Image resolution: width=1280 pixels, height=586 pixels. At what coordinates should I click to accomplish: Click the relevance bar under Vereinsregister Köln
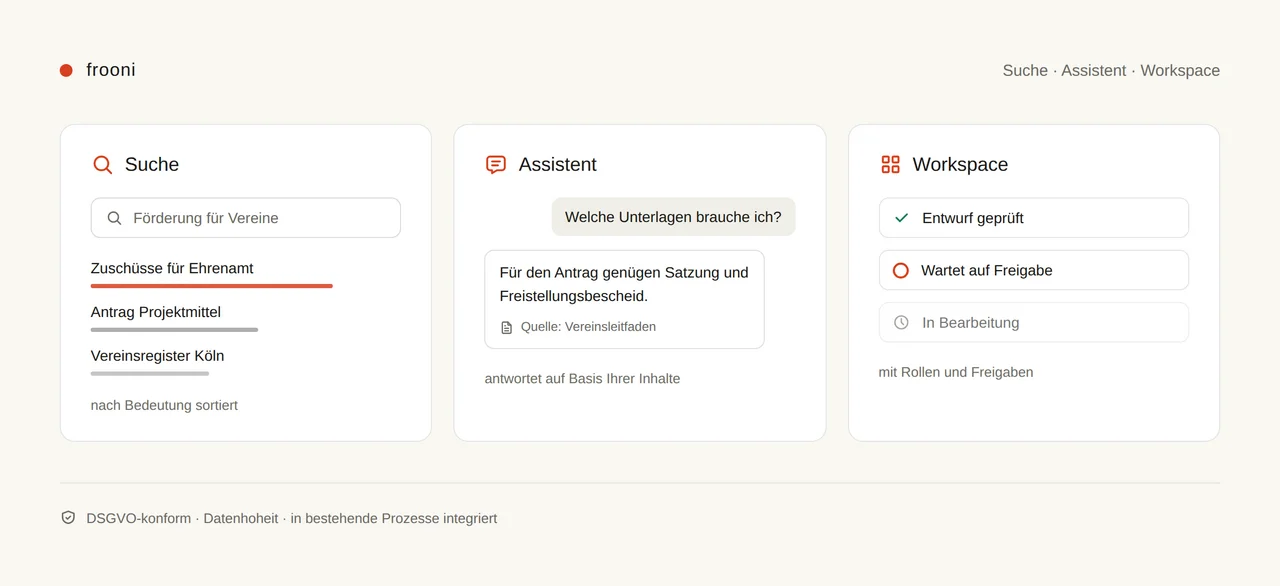(150, 374)
